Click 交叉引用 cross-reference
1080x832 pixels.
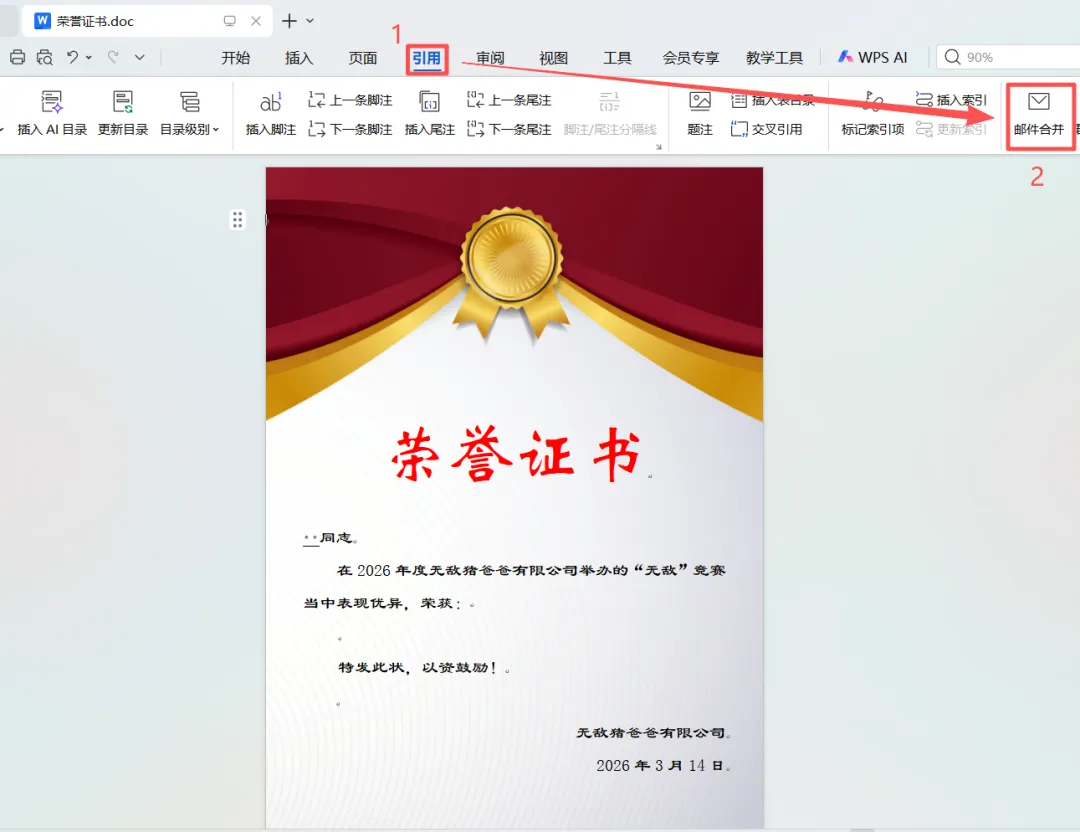767,129
